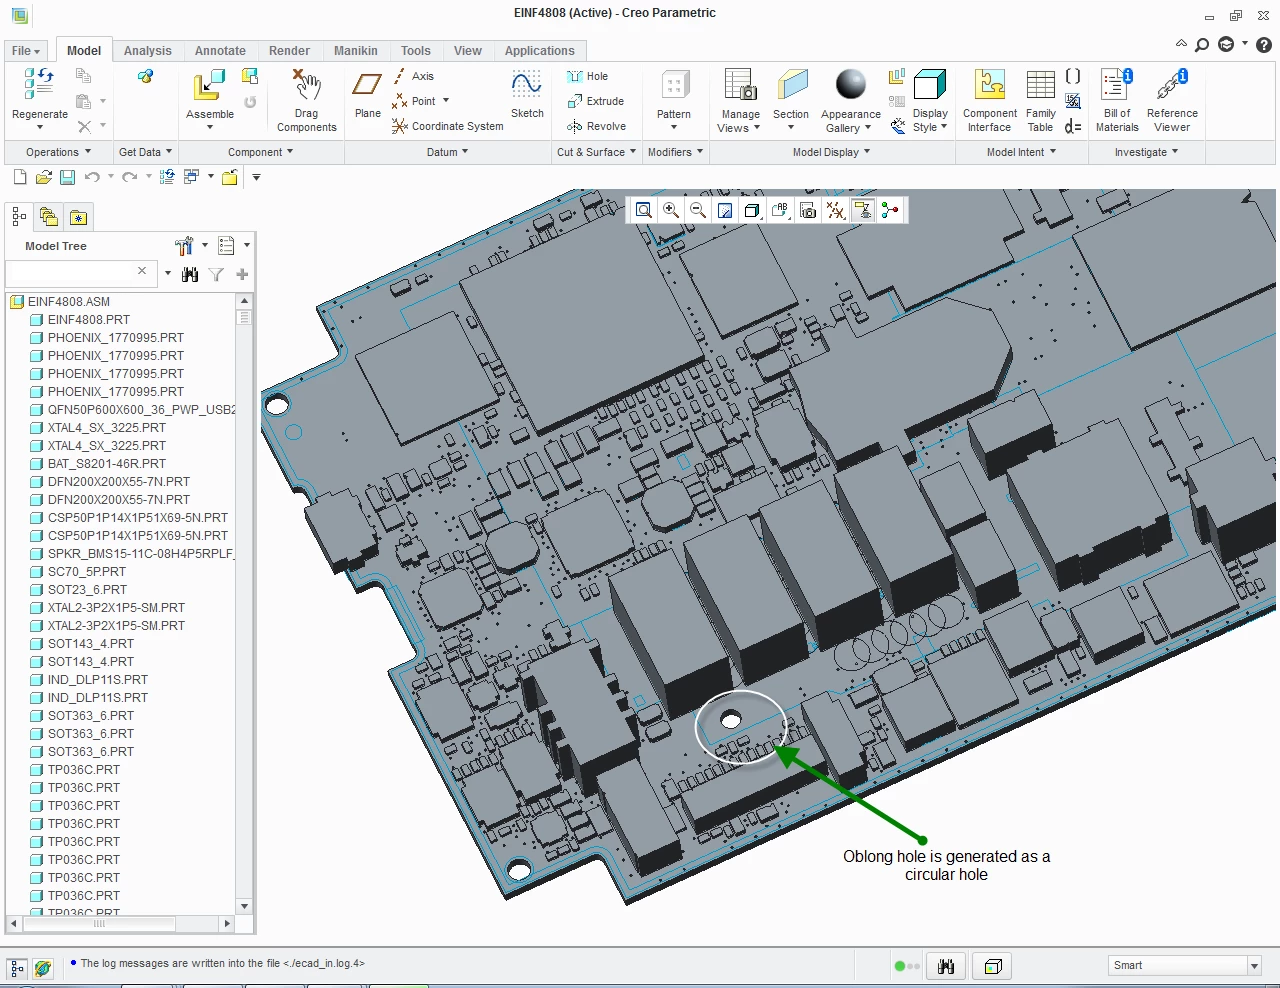Click the Model Tree vertical scrollbar down arrow
1280x988 pixels.
[244, 906]
